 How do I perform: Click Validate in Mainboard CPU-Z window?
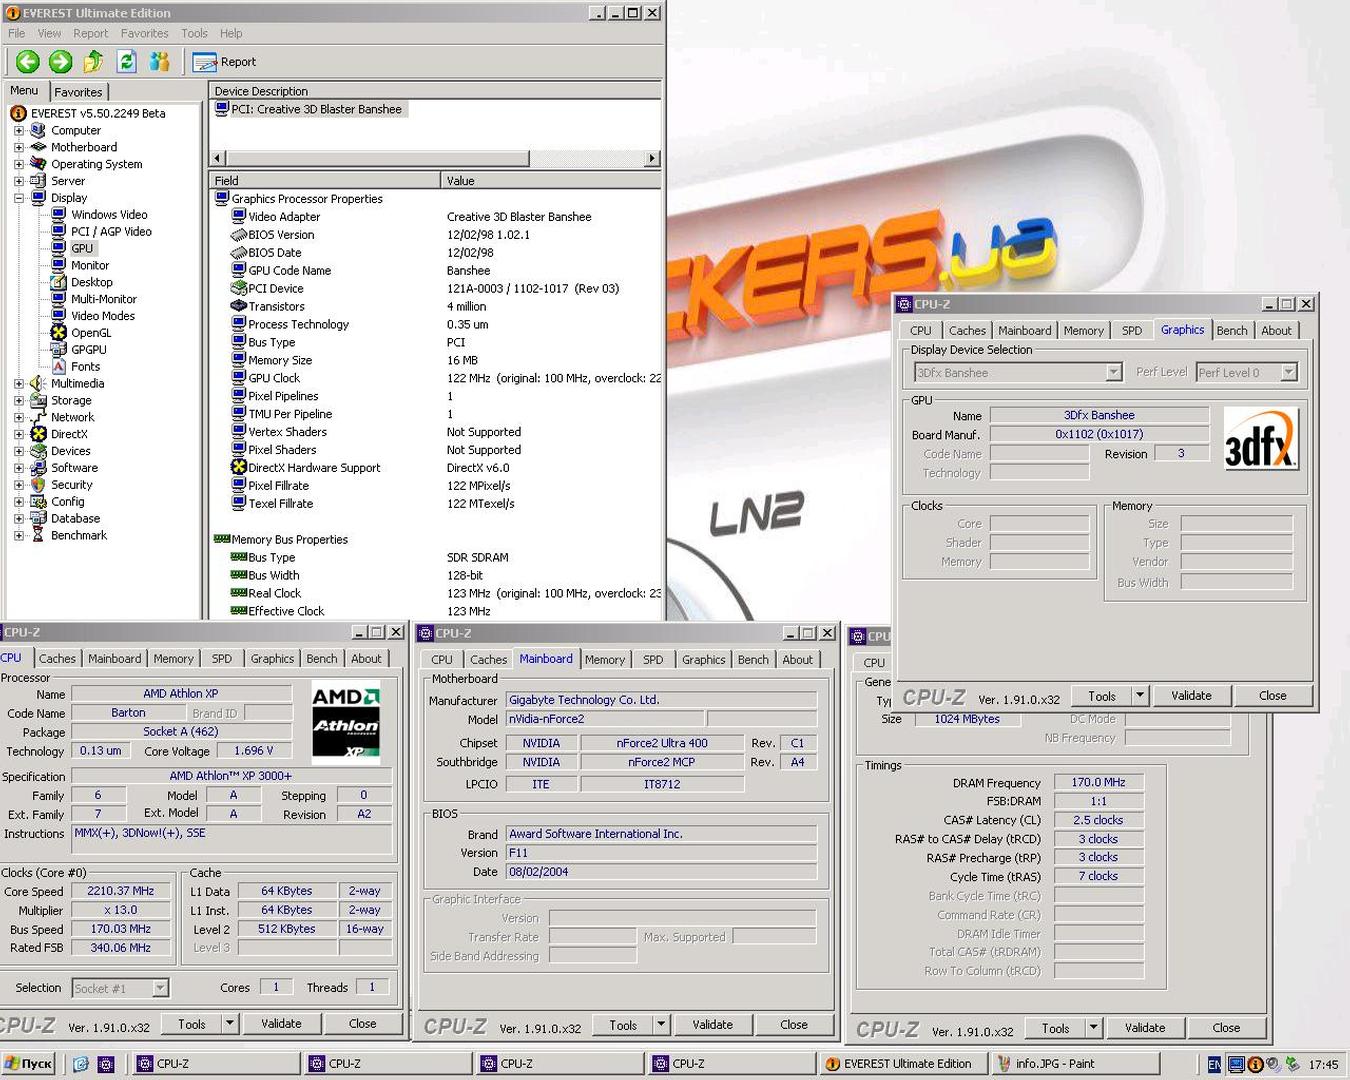pyautogui.click(x=712, y=1025)
